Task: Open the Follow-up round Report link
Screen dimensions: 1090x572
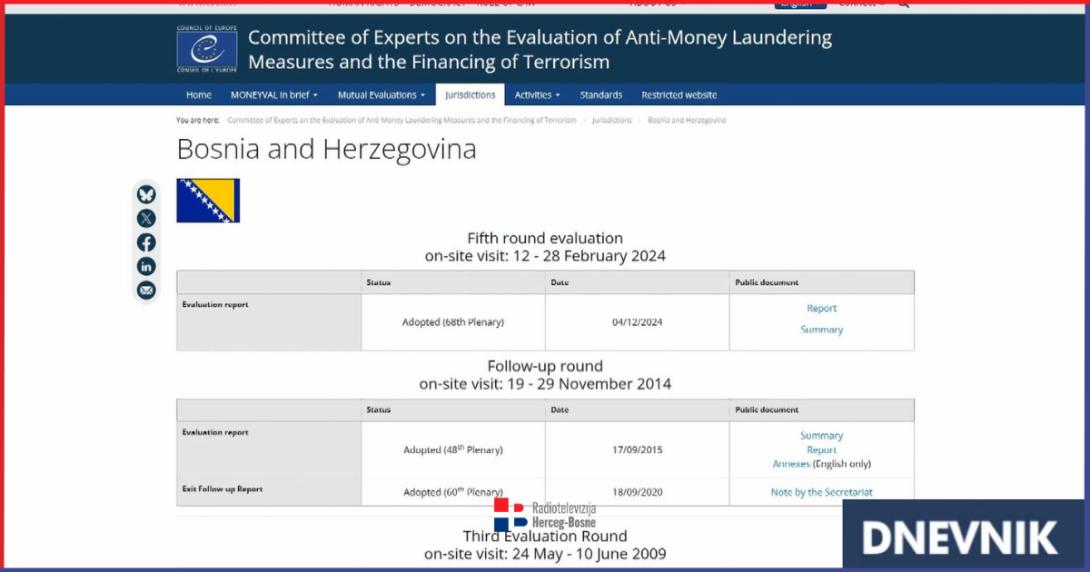Action: click(x=822, y=450)
